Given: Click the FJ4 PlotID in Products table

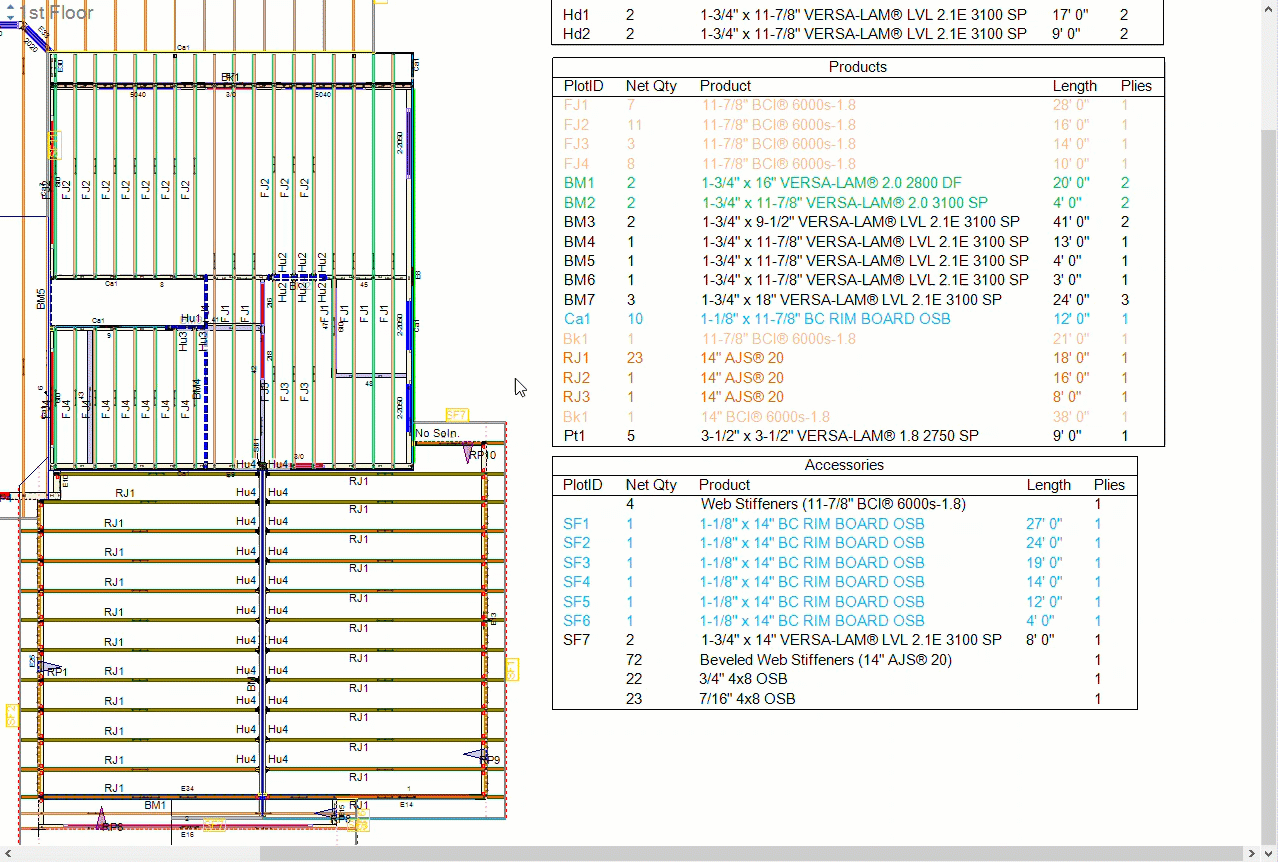Looking at the screenshot, I should coord(576,164).
